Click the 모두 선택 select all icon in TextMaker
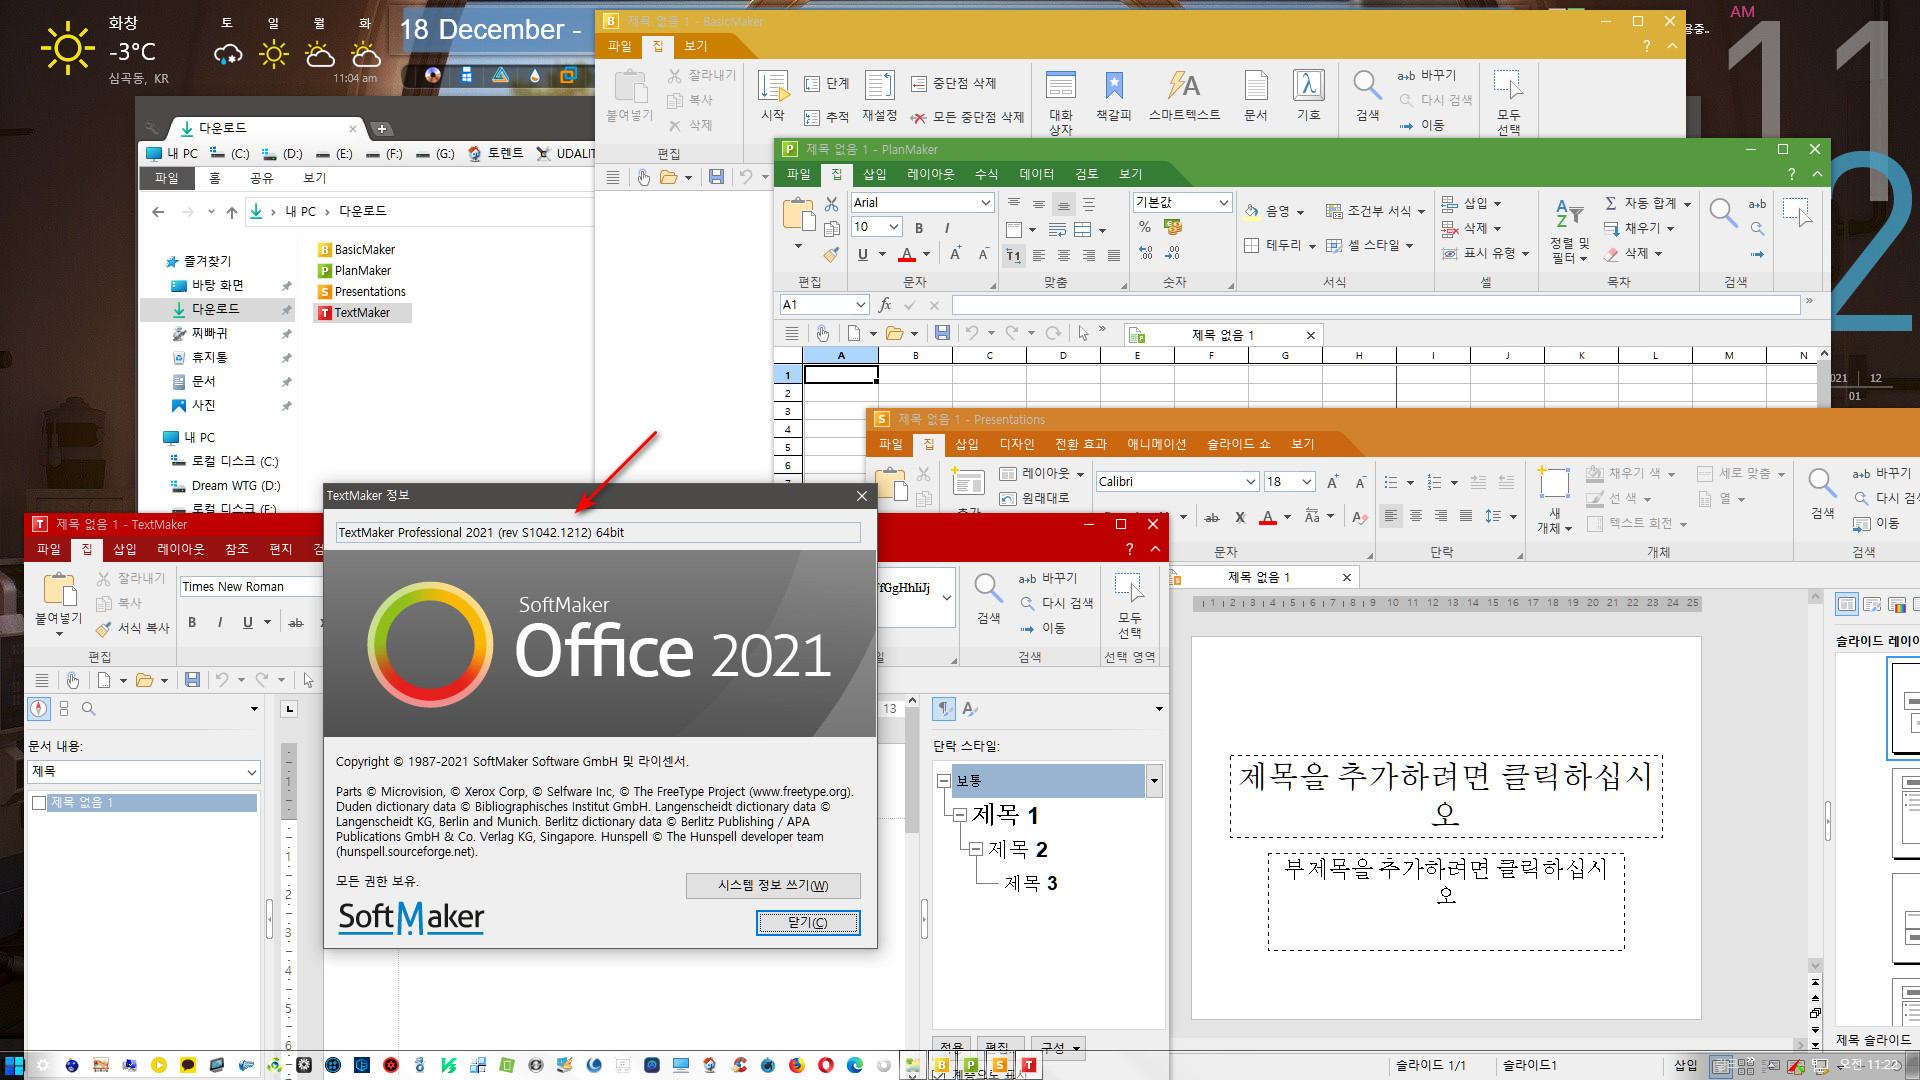This screenshot has height=1080, width=1920. click(1129, 606)
